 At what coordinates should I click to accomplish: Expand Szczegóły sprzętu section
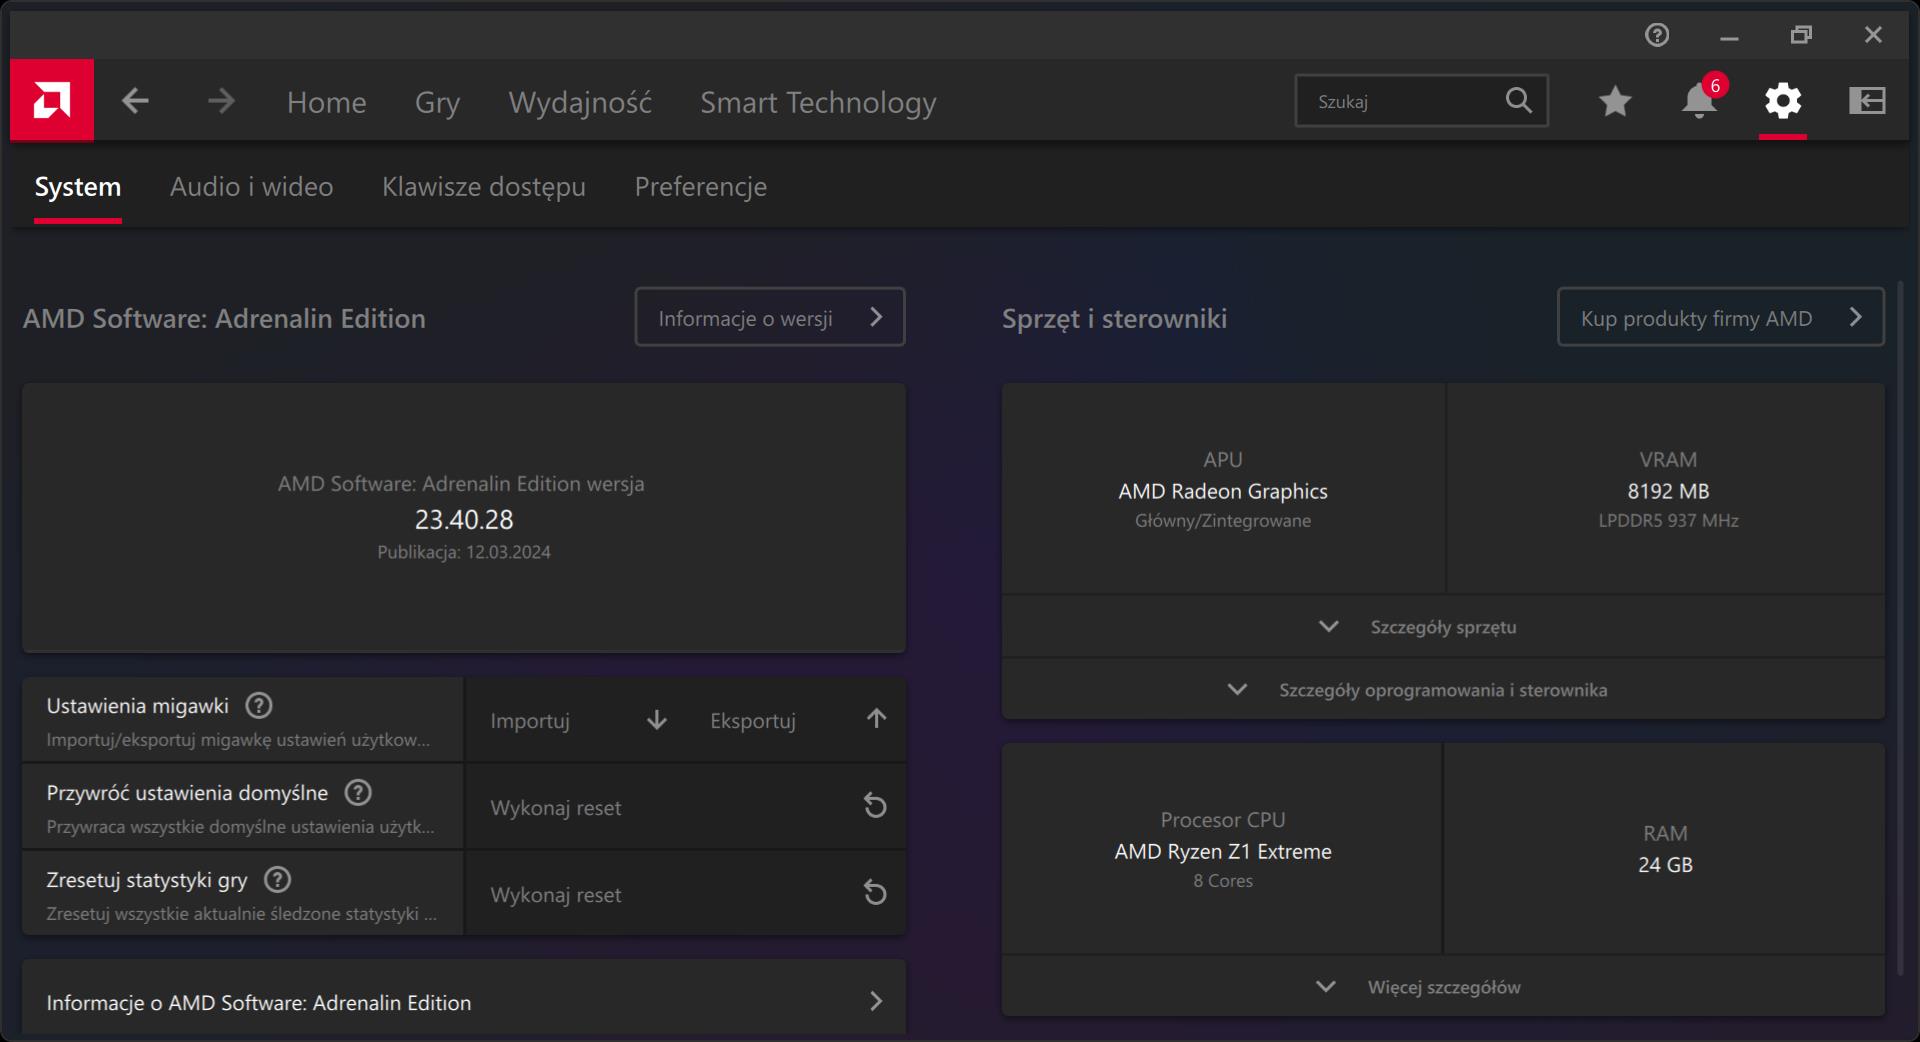point(1443,627)
